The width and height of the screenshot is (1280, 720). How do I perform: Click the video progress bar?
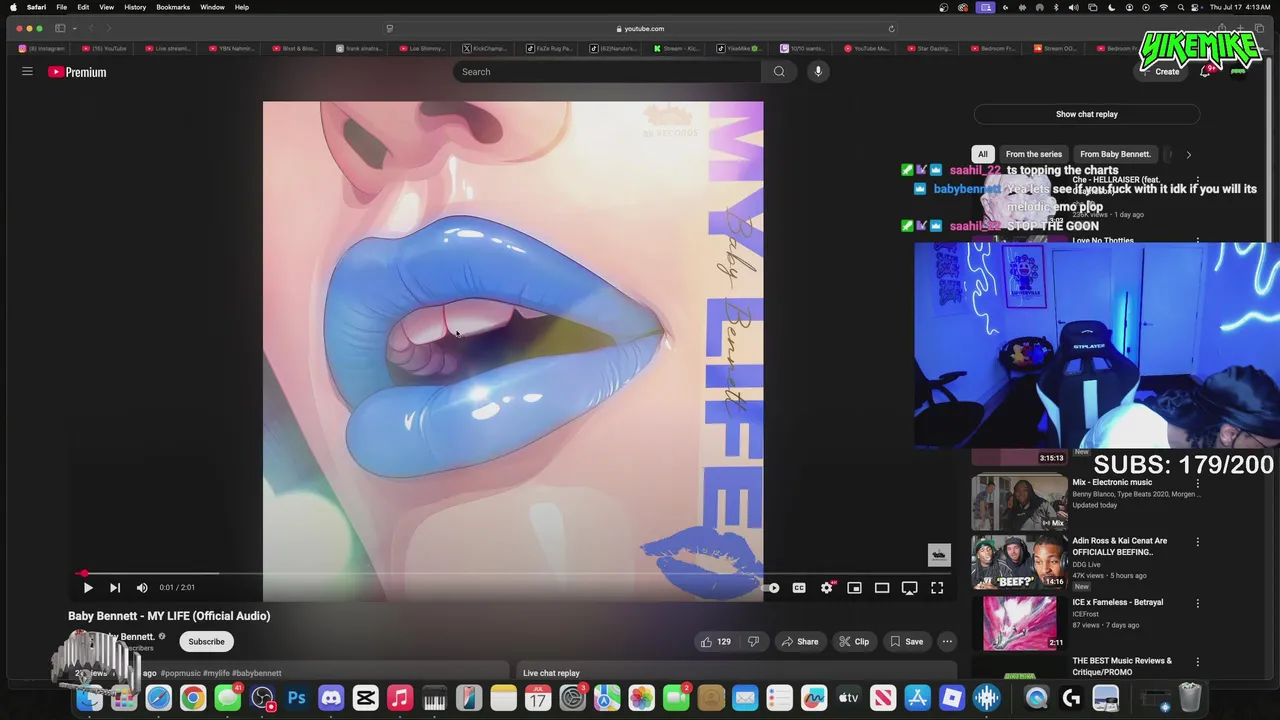[512, 574]
